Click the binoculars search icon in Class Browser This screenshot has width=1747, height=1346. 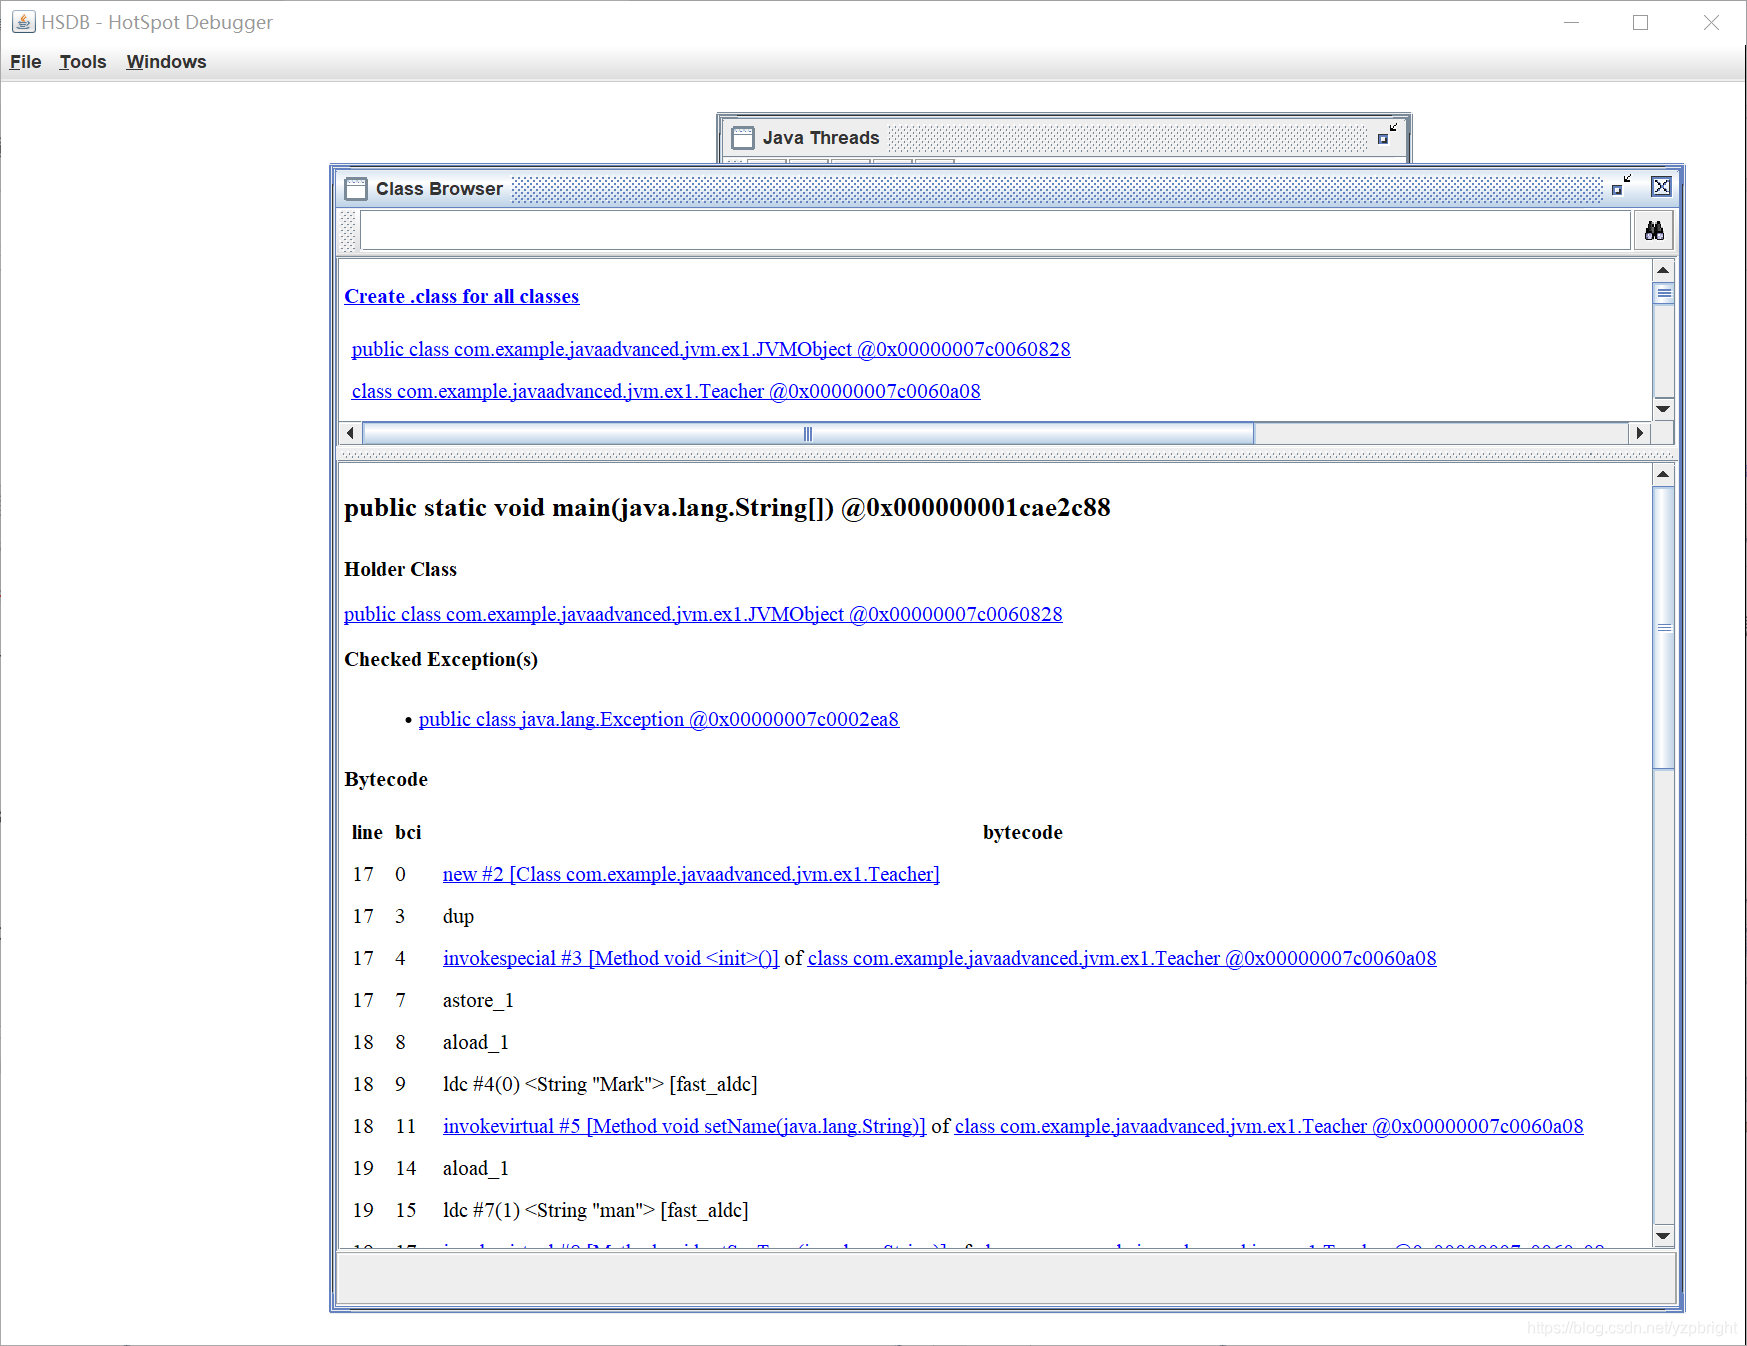1654,231
